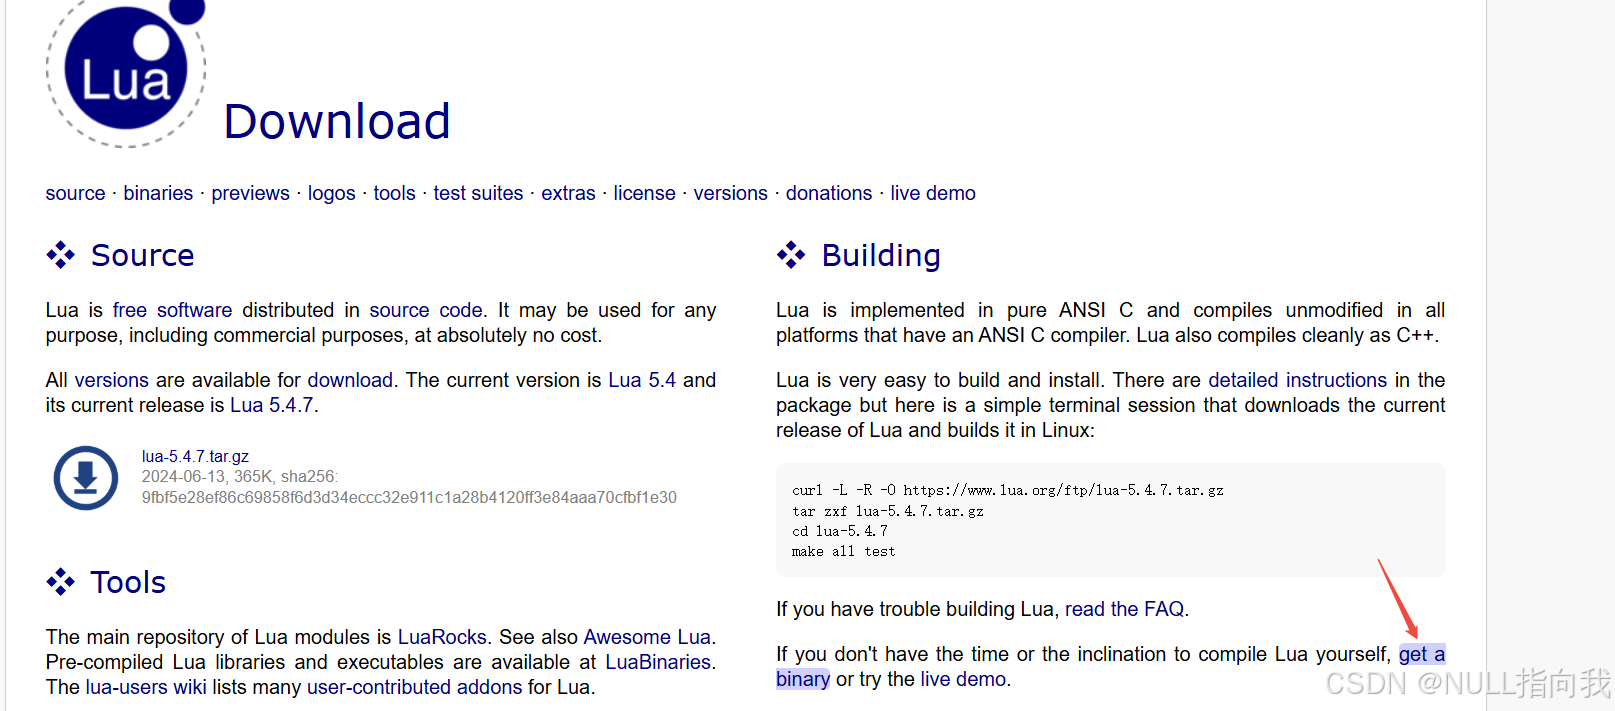Click the Lua logo image
This screenshot has width=1615, height=711.
click(x=126, y=72)
